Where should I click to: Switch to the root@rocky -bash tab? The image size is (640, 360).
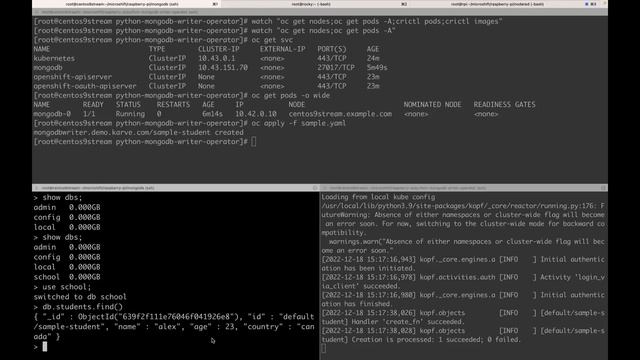tap(316, 4)
